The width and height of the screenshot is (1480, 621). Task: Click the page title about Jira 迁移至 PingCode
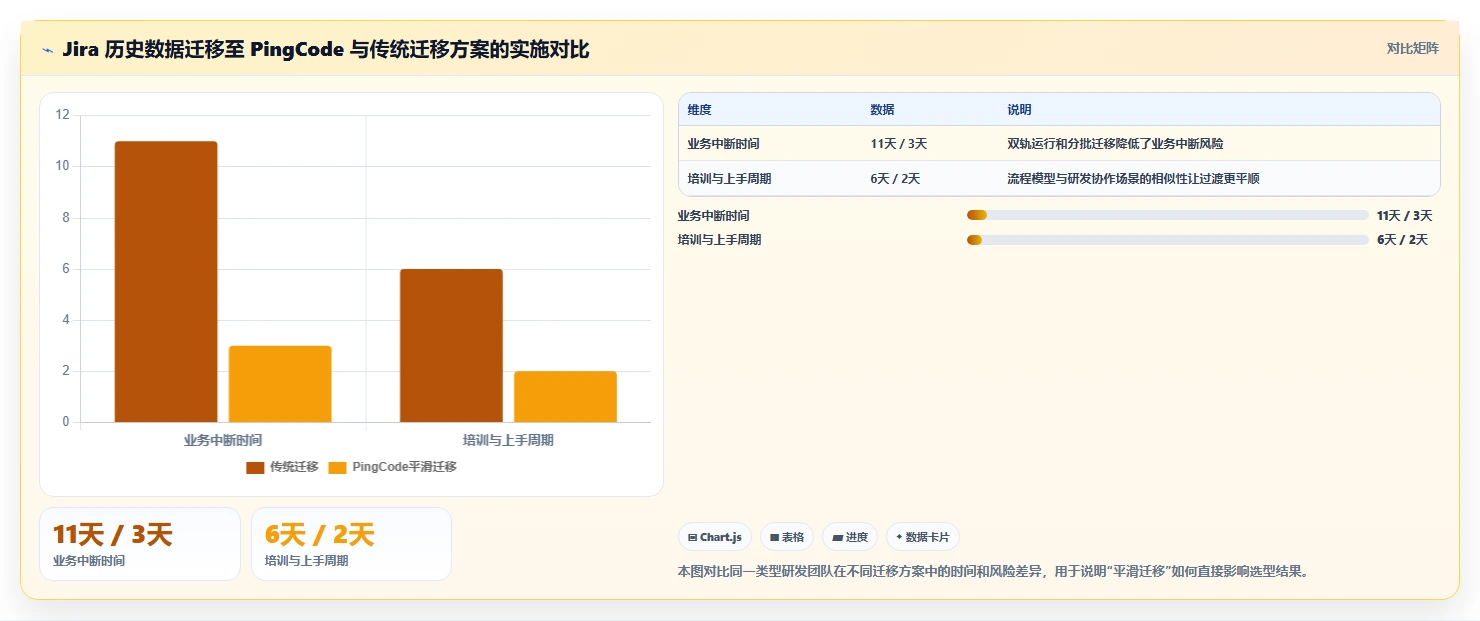pyautogui.click(x=326, y=50)
